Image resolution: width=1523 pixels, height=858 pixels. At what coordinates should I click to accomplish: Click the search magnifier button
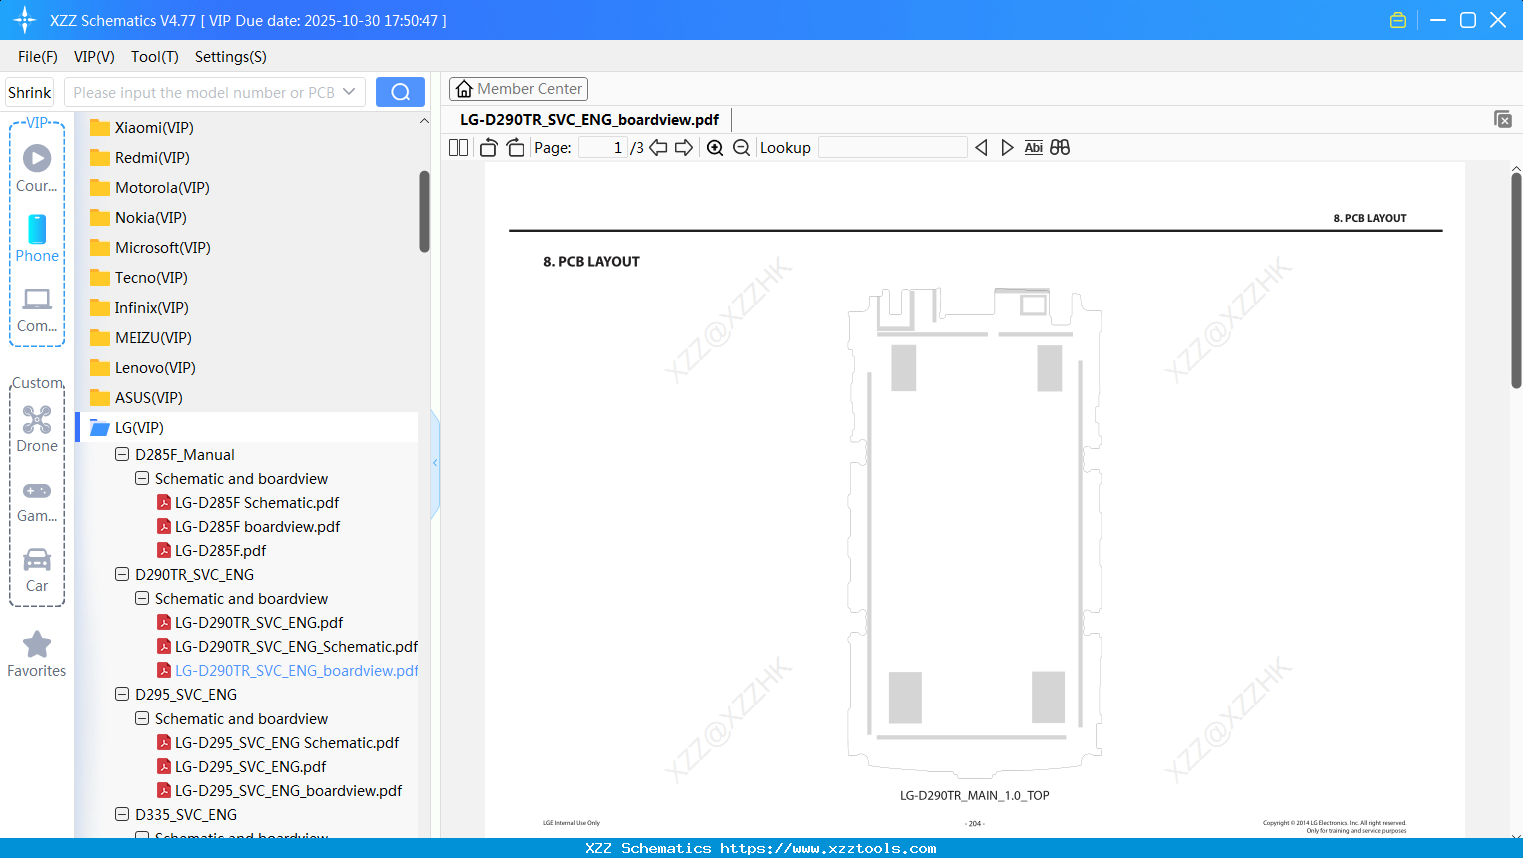coord(400,92)
